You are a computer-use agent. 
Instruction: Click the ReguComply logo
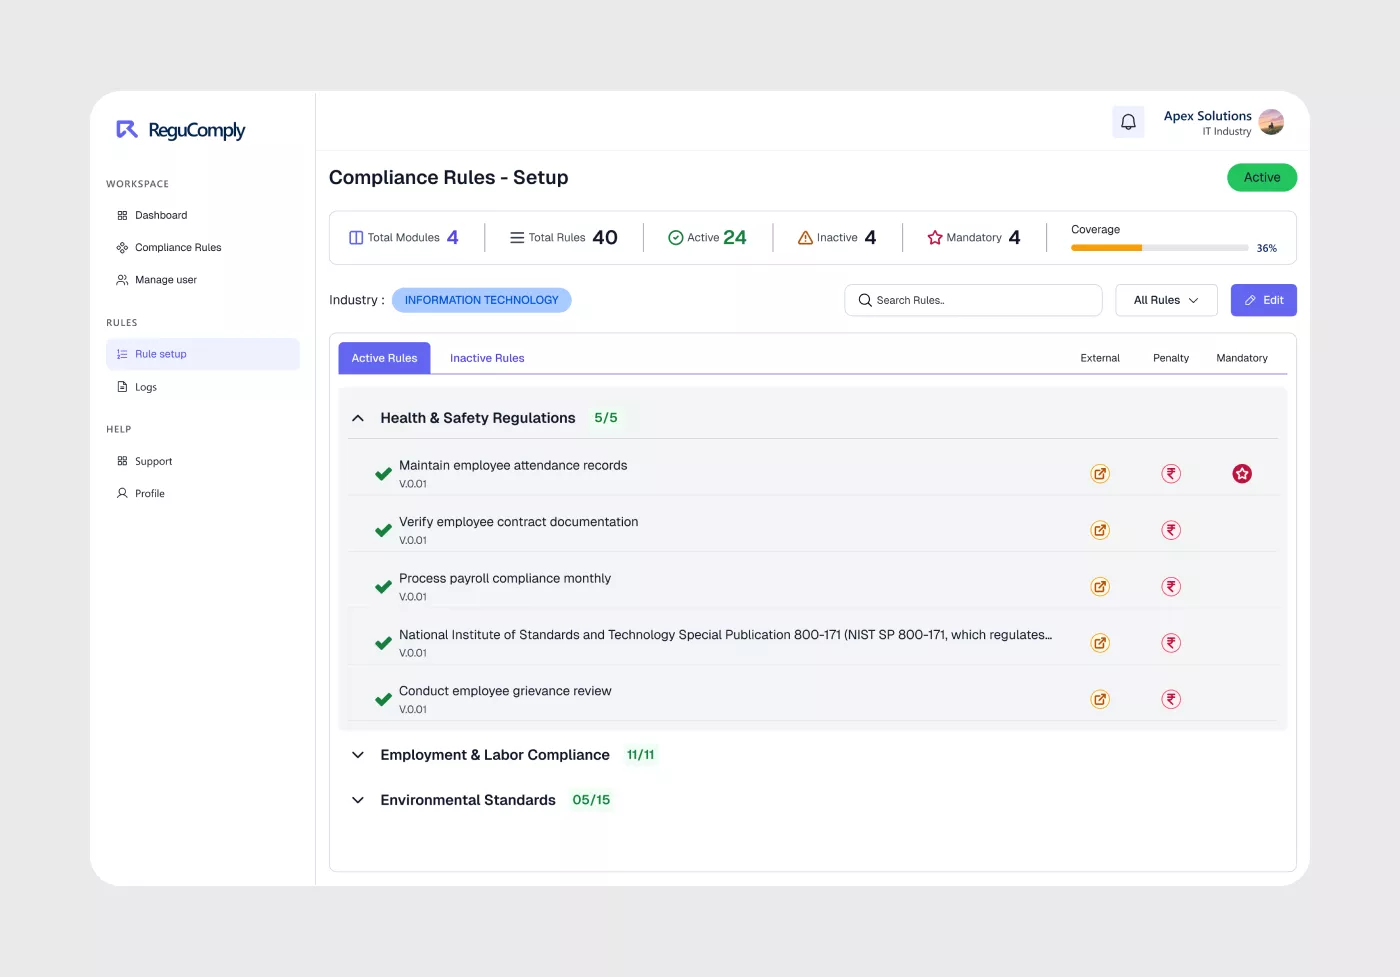point(181,130)
